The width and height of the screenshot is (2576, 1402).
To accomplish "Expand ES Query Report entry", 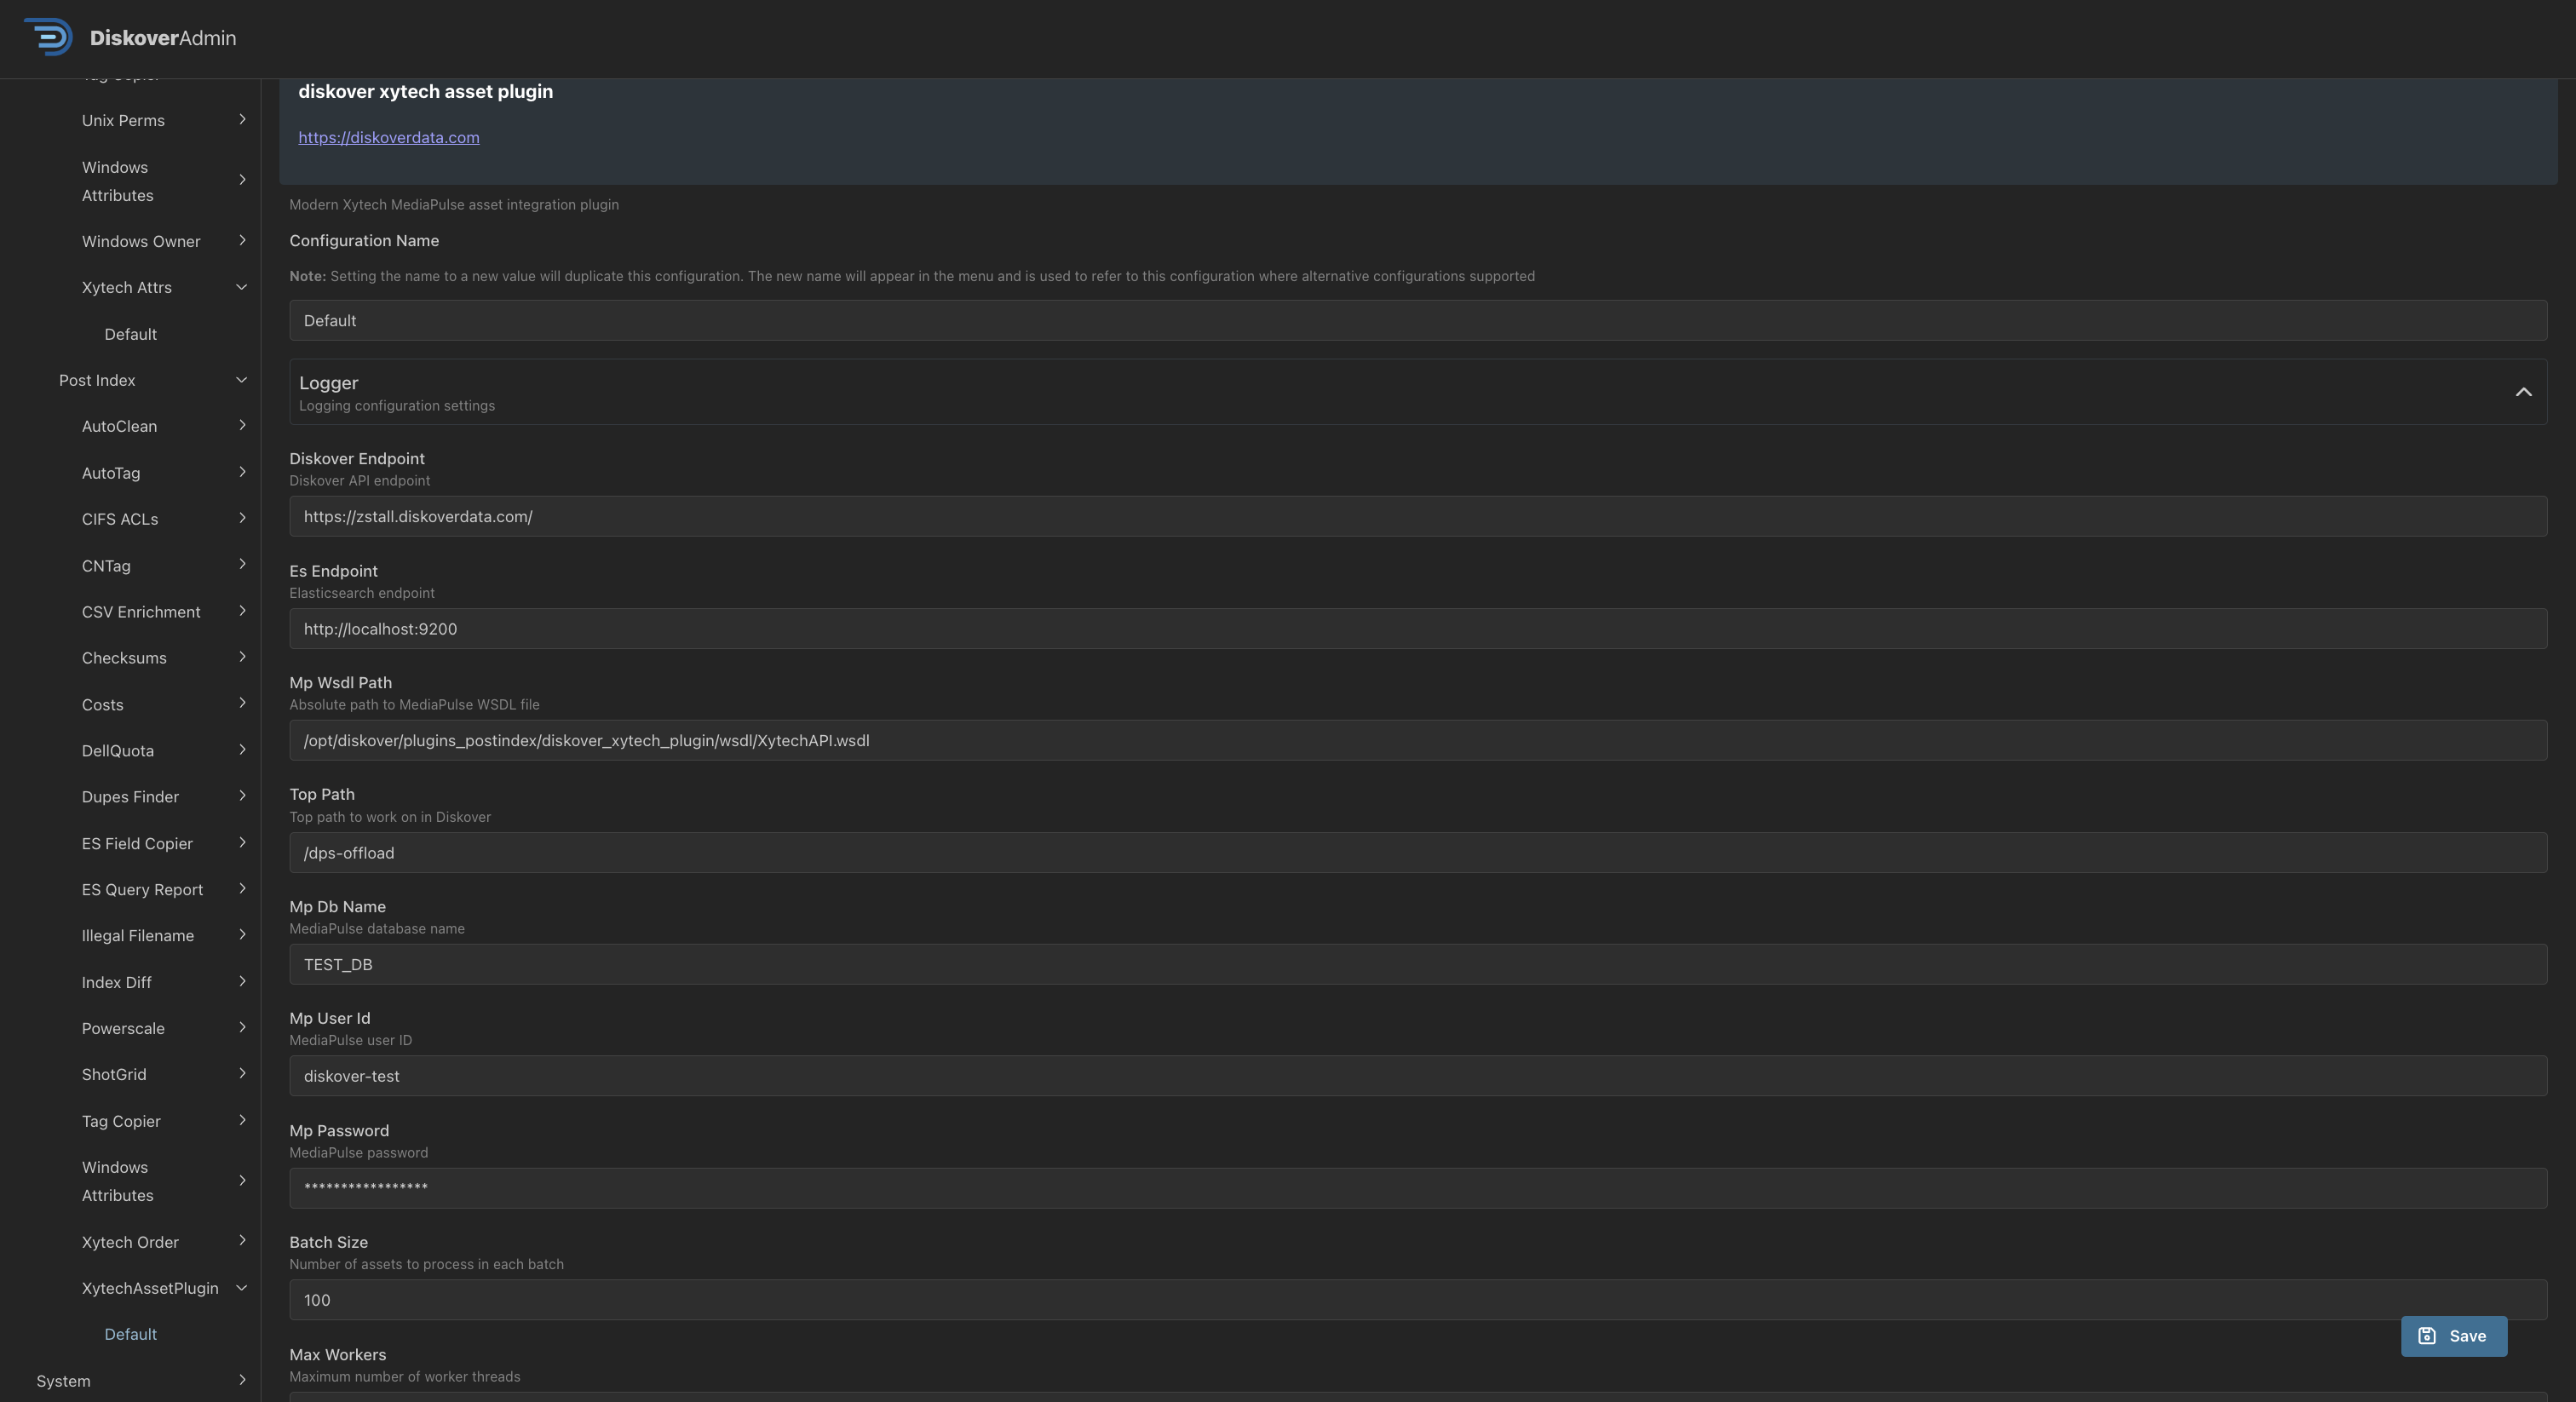I will (x=164, y=890).
